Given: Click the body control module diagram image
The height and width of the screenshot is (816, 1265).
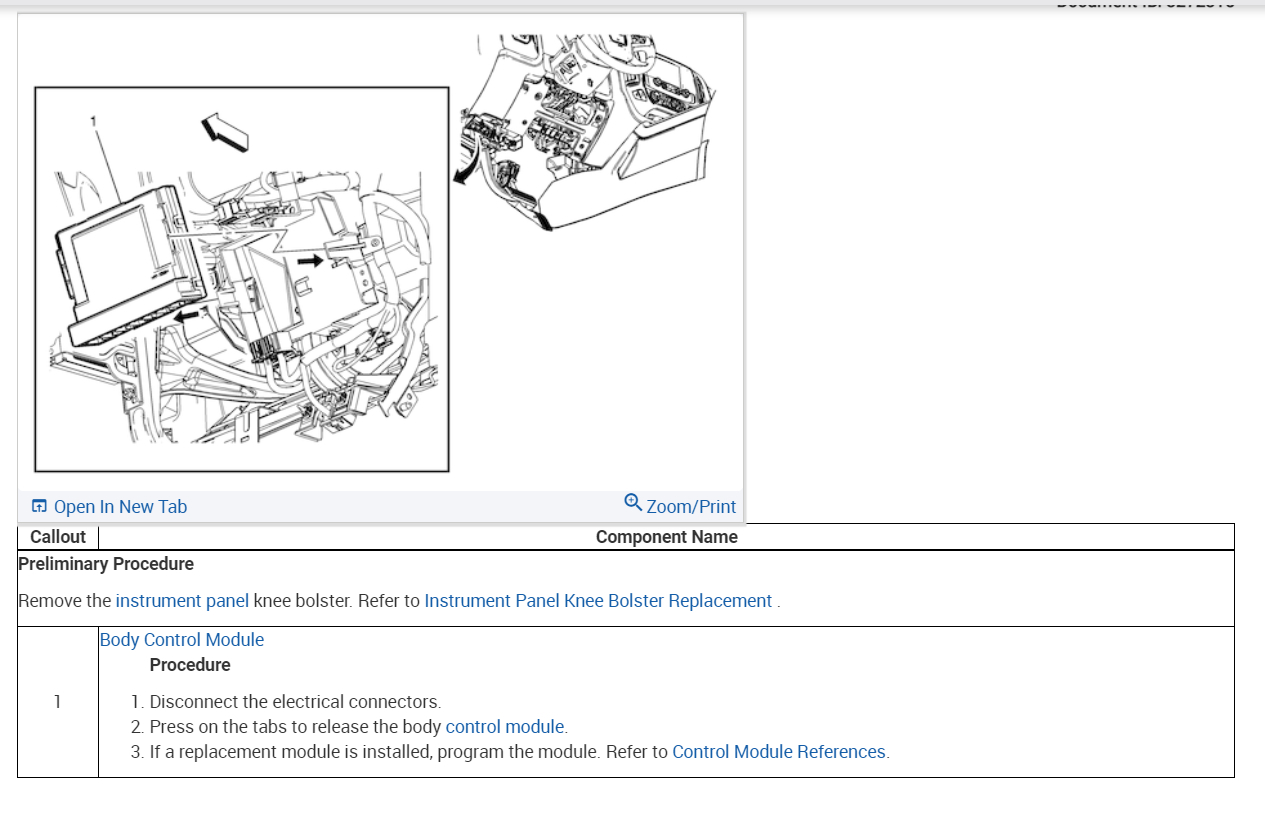Looking at the screenshot, I should click(x=380, y=253).
